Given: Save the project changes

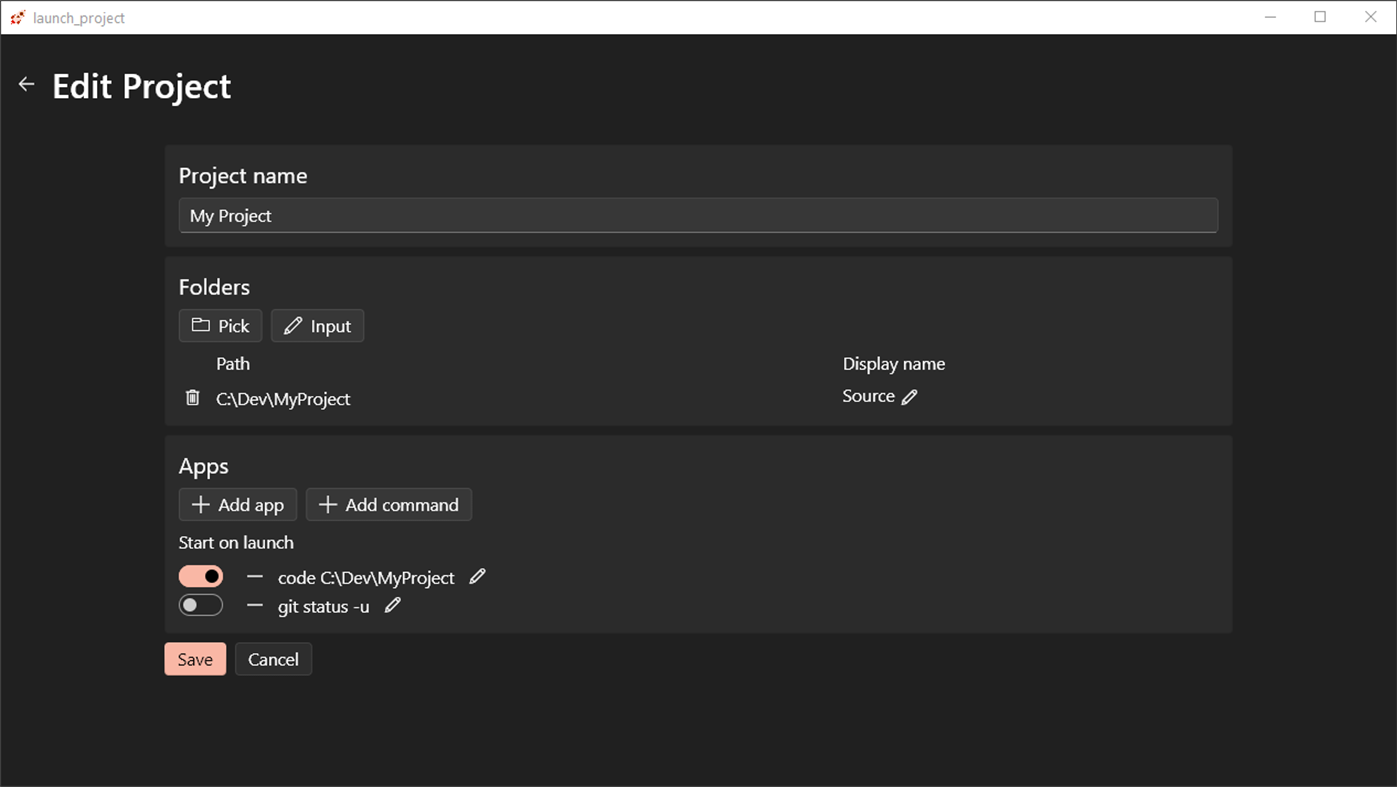Looking at the screenshot, I should (x=195, y=659).
